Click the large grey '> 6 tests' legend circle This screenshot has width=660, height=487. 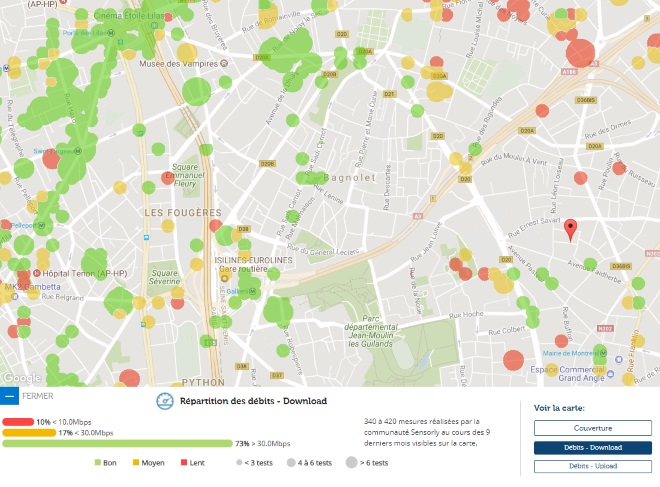pyautogui.click(x=353, y=463)
